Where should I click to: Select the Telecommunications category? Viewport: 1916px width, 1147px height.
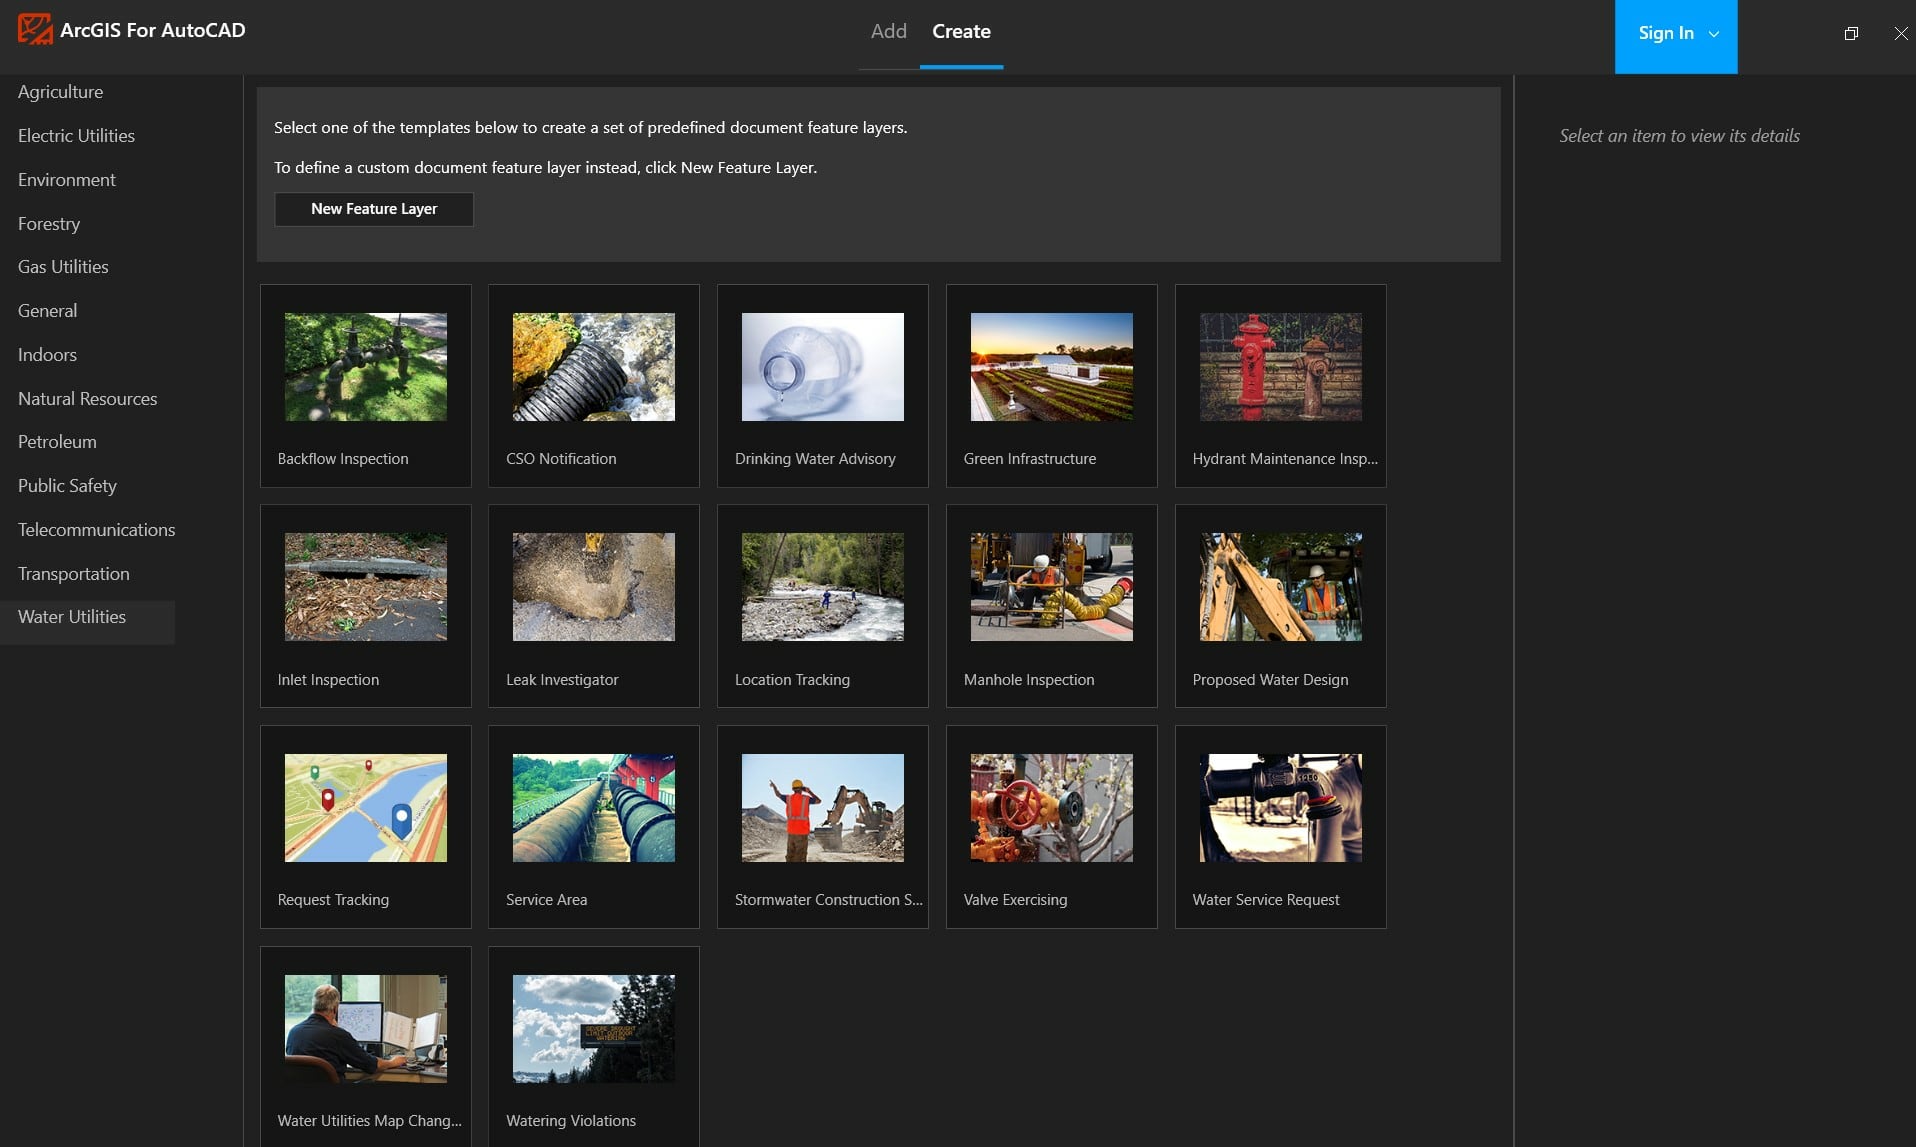coord(97,530)
